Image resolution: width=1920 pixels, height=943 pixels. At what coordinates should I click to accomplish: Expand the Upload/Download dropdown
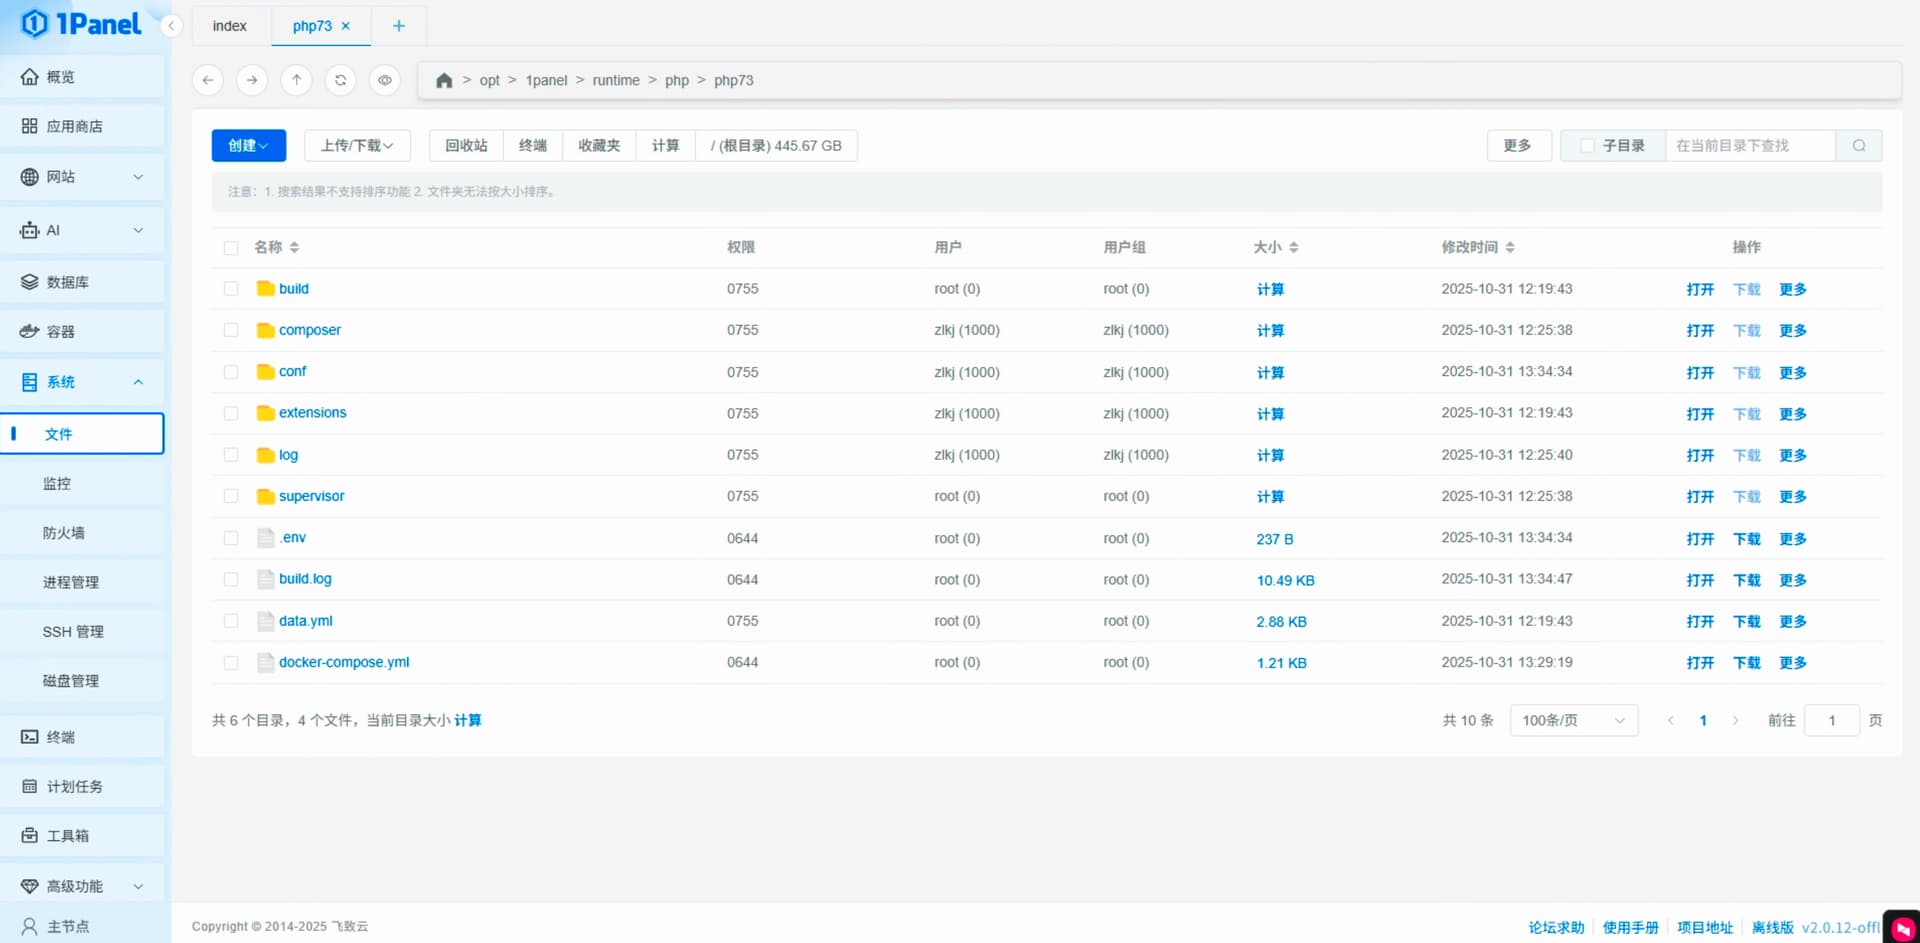point(356,146)
